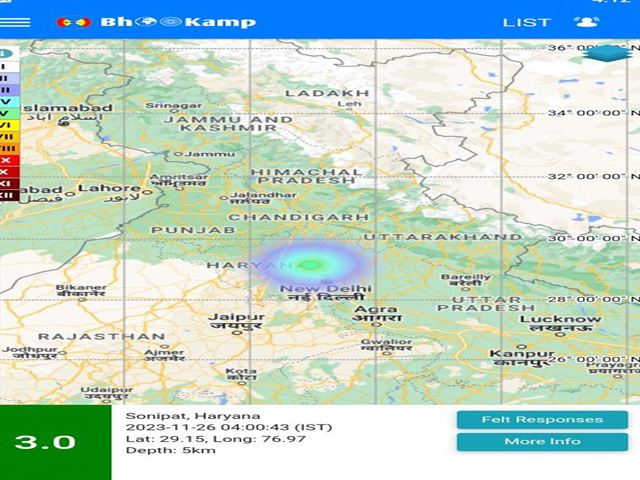Click the Depth: 5km text
Screen dimensions: 640x480
[x=171, y=450]
